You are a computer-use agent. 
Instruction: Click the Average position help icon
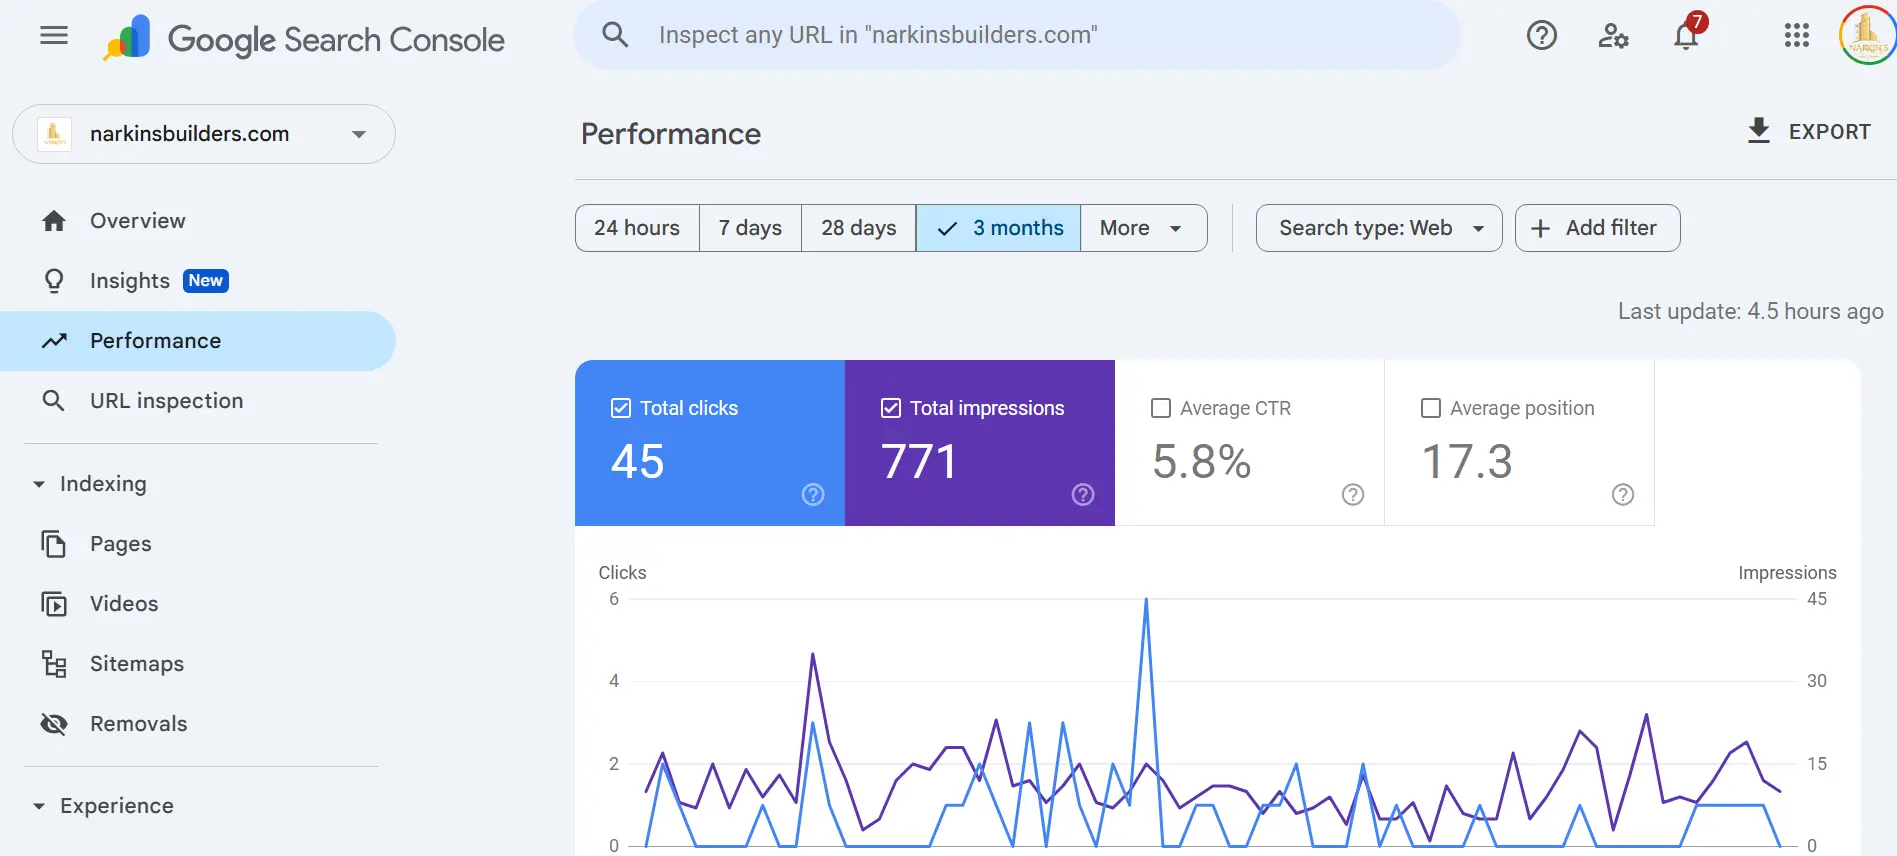(1623, 495)
